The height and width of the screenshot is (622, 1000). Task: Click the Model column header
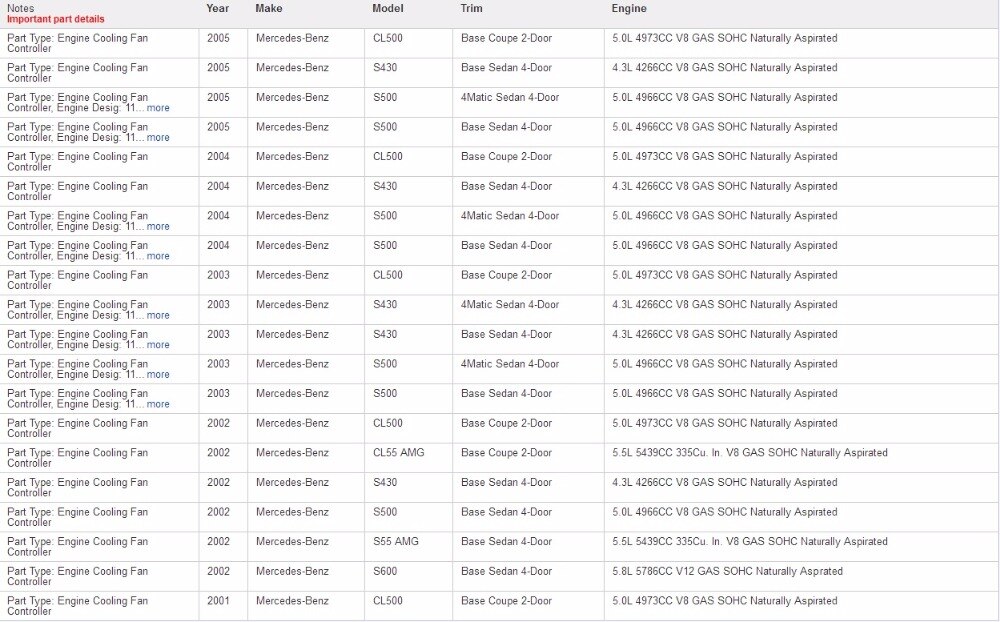pos(388,8)
